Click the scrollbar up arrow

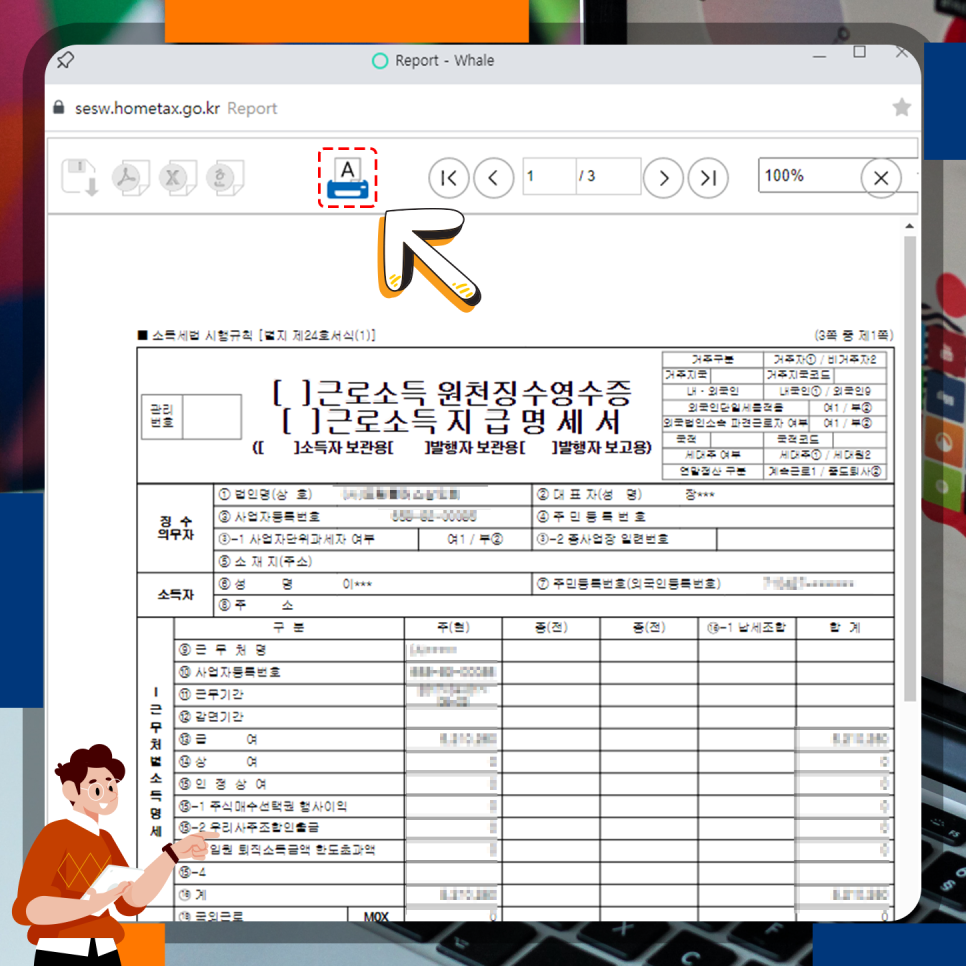click(909, 226)
